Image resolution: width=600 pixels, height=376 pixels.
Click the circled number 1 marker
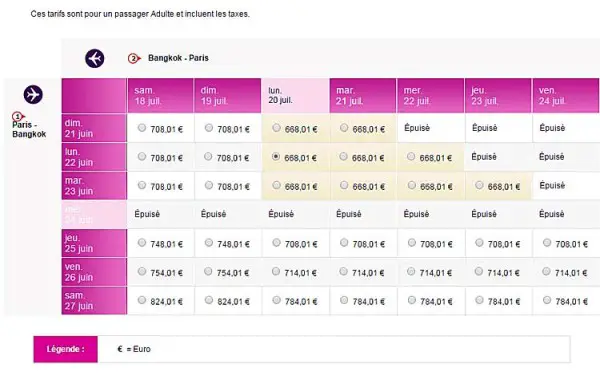click(18, 116)
